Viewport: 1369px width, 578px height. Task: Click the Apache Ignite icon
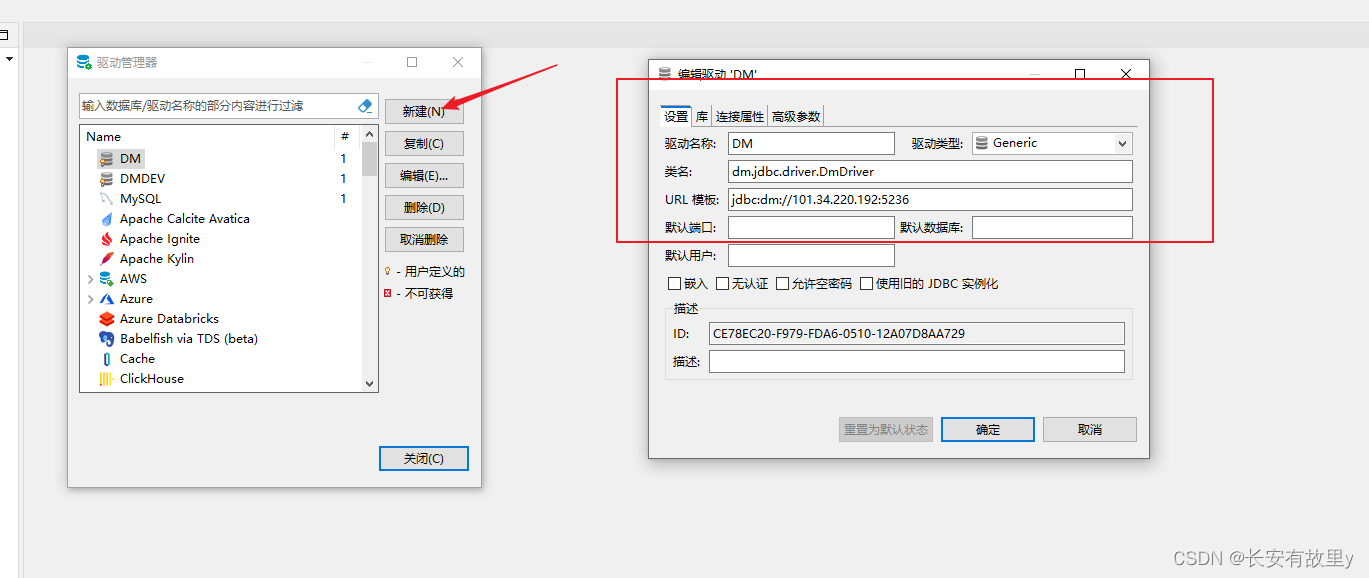106,239
